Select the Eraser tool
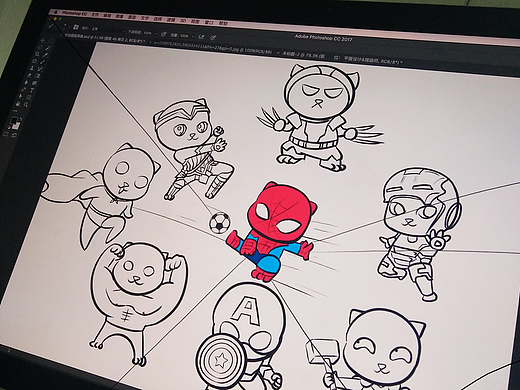 [x=29, y=75]
